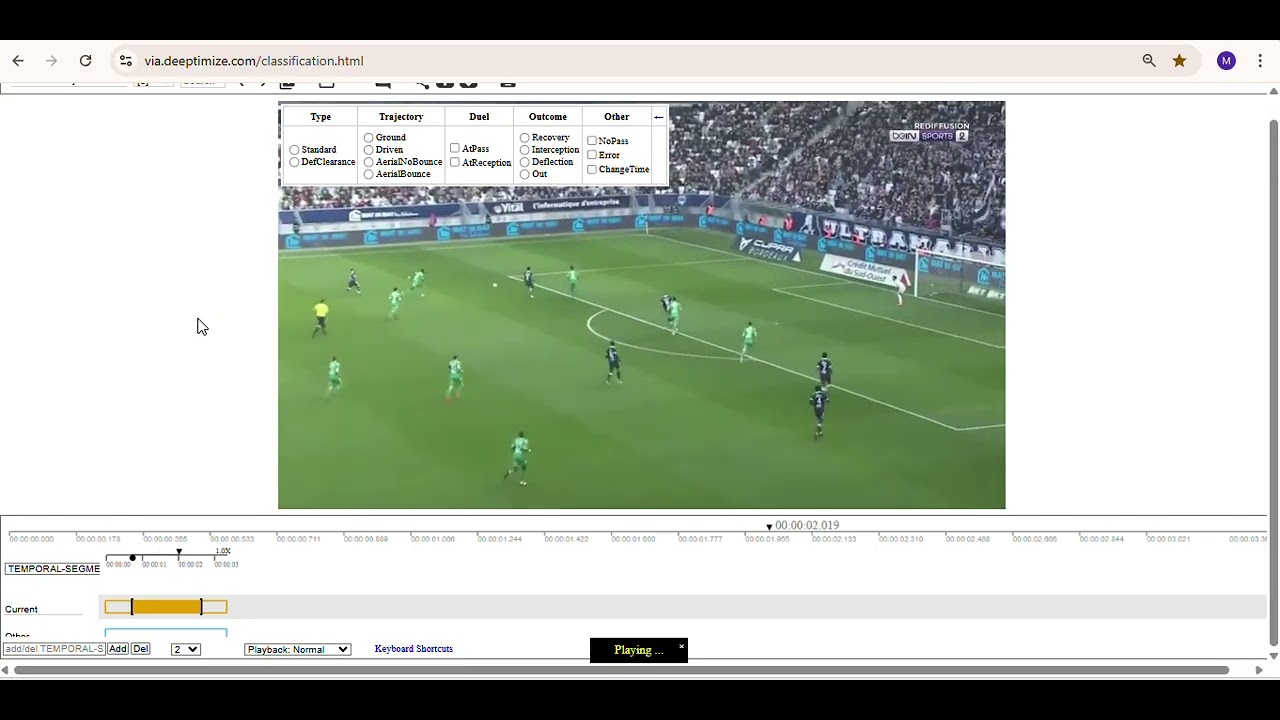Screen dimensions: 1280x720
Task: Click the horizontal scrollbar right arrow
Action: 1259,670
